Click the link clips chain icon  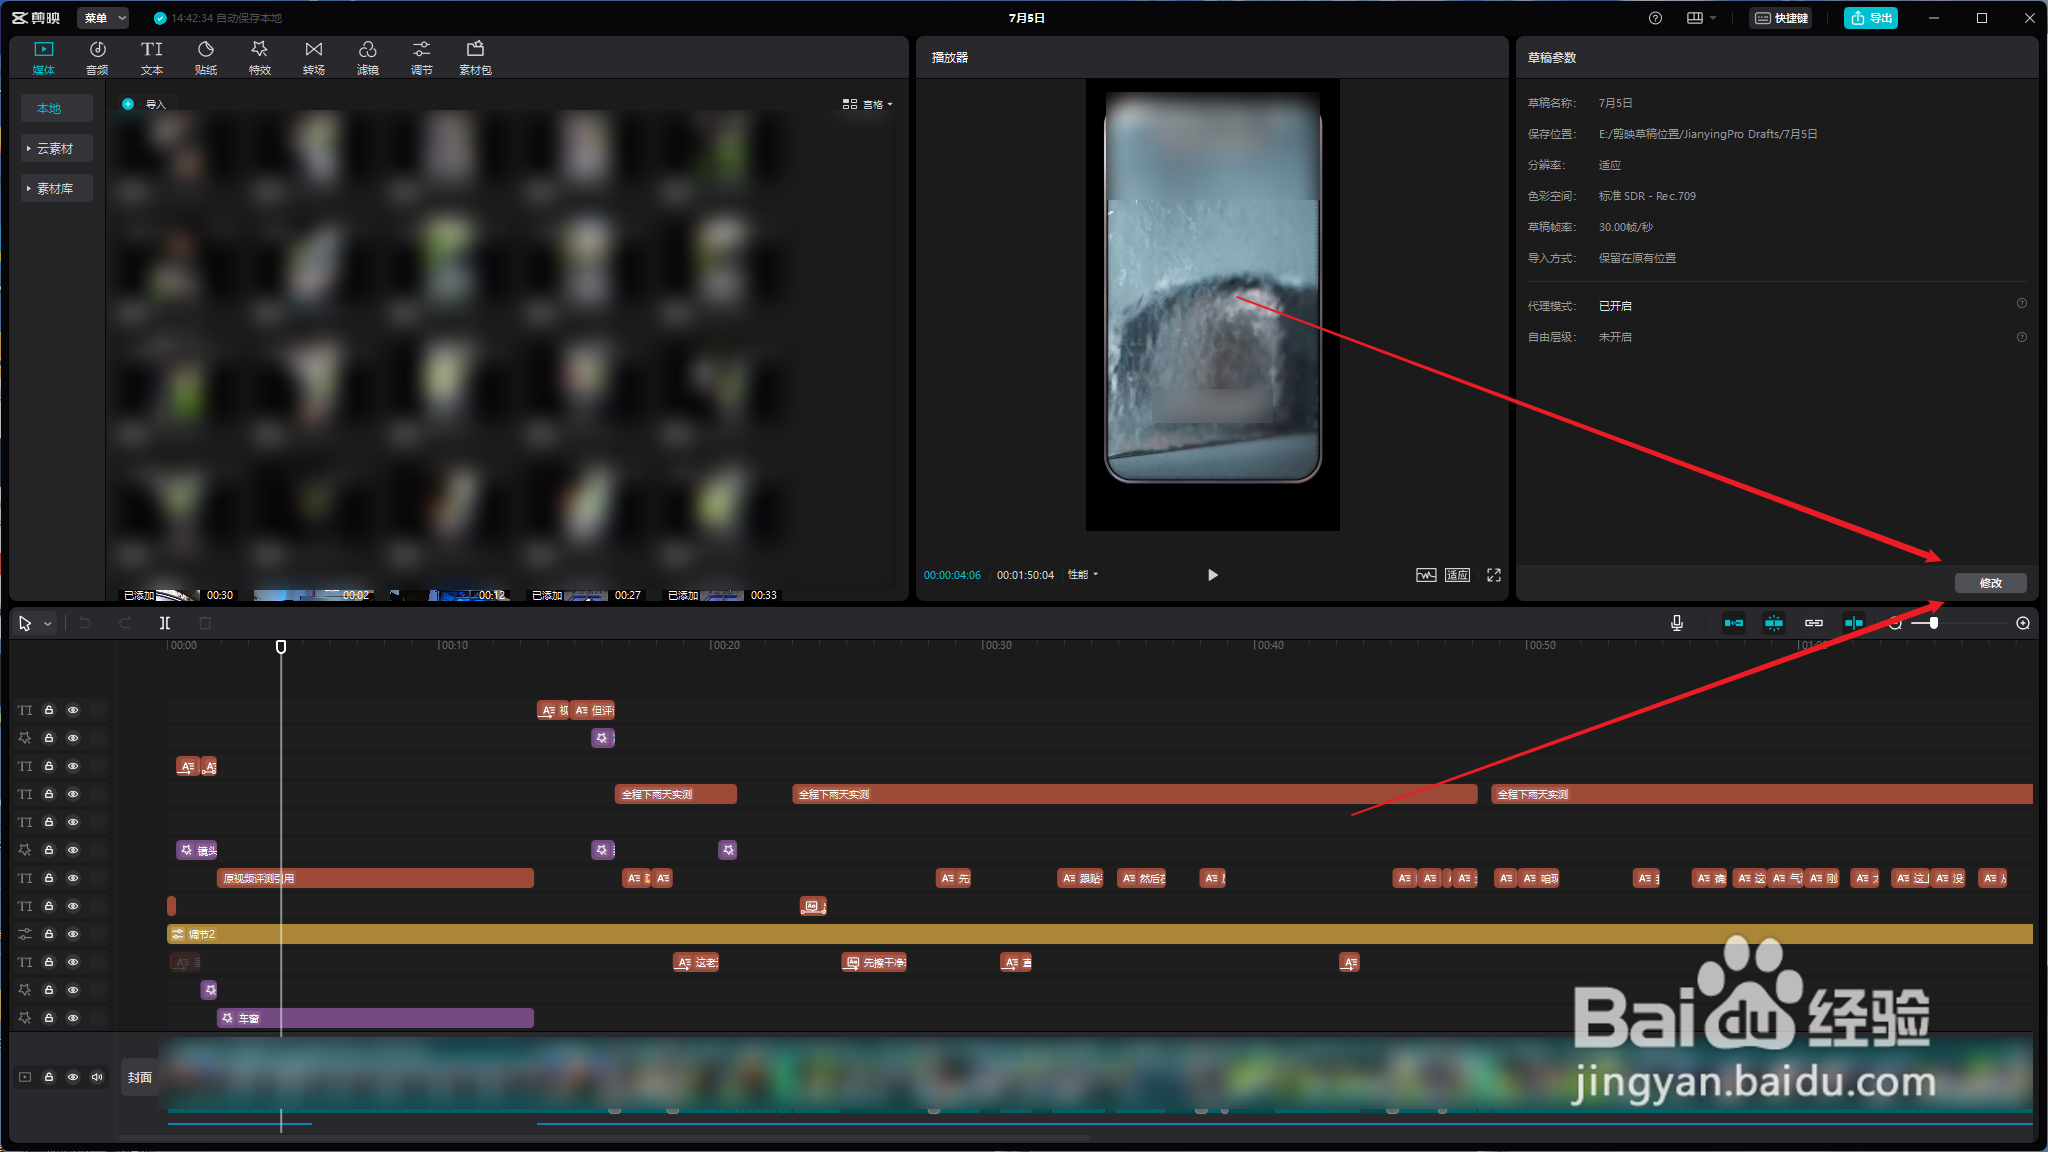pyautogui.click(x=1814, y=623)
